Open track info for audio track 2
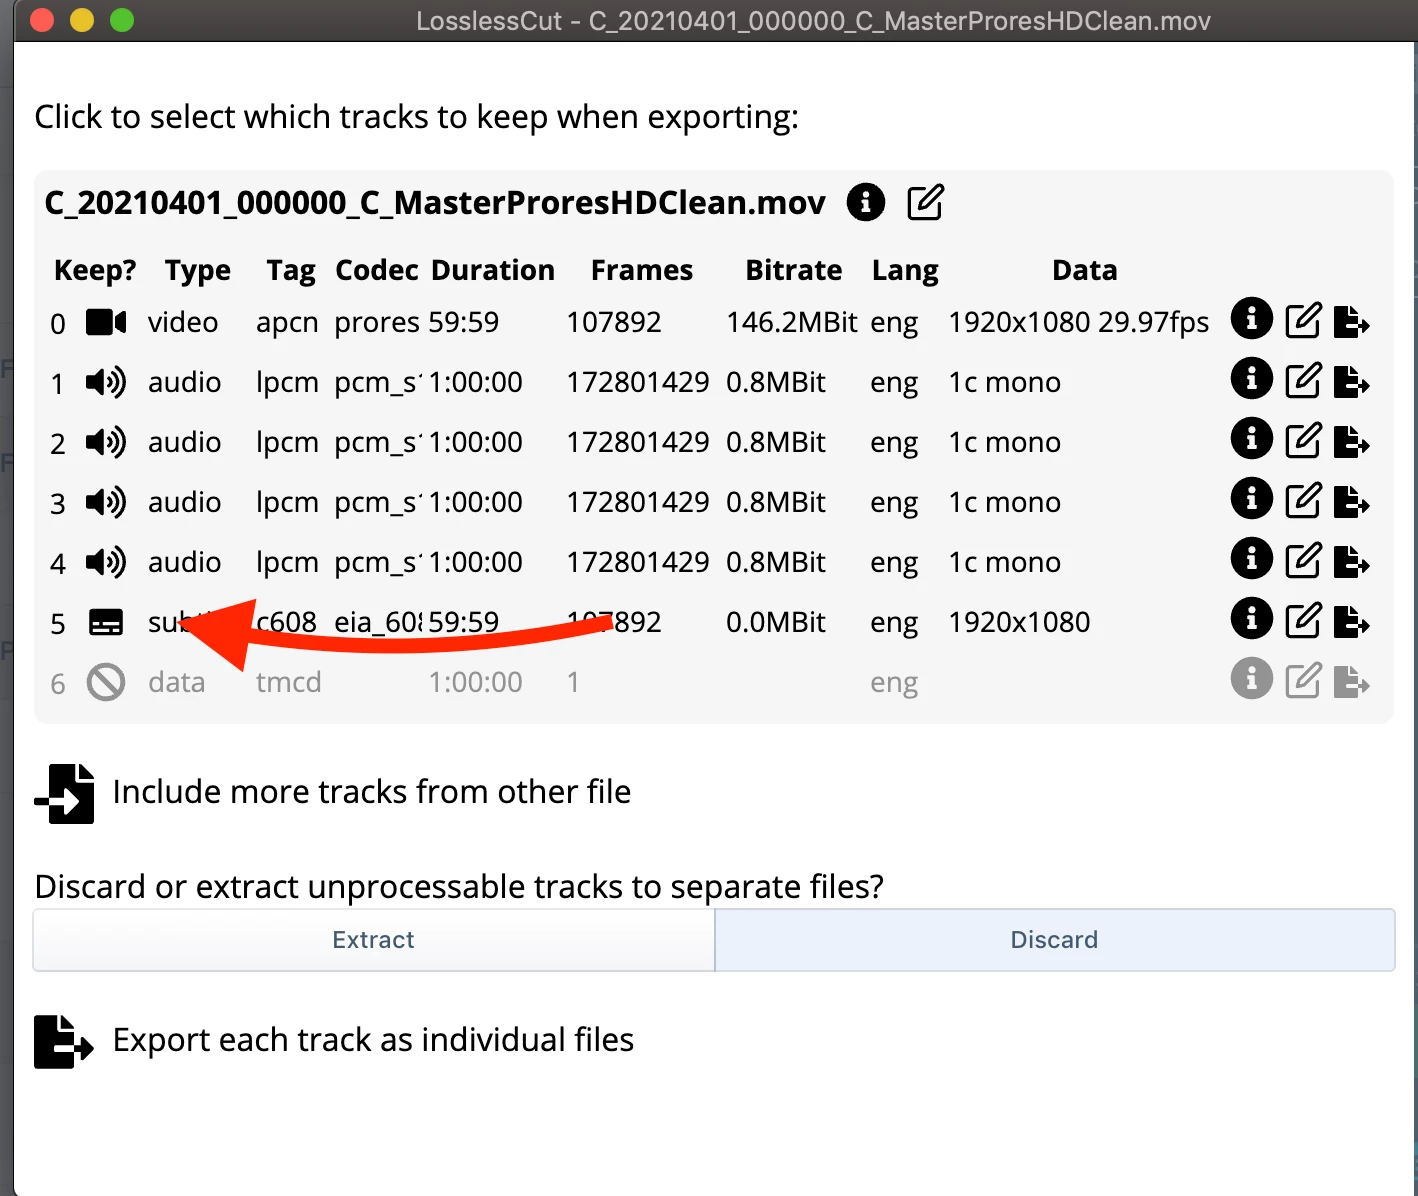This screenshot has height=1196, width=1418. [1251, 439]
